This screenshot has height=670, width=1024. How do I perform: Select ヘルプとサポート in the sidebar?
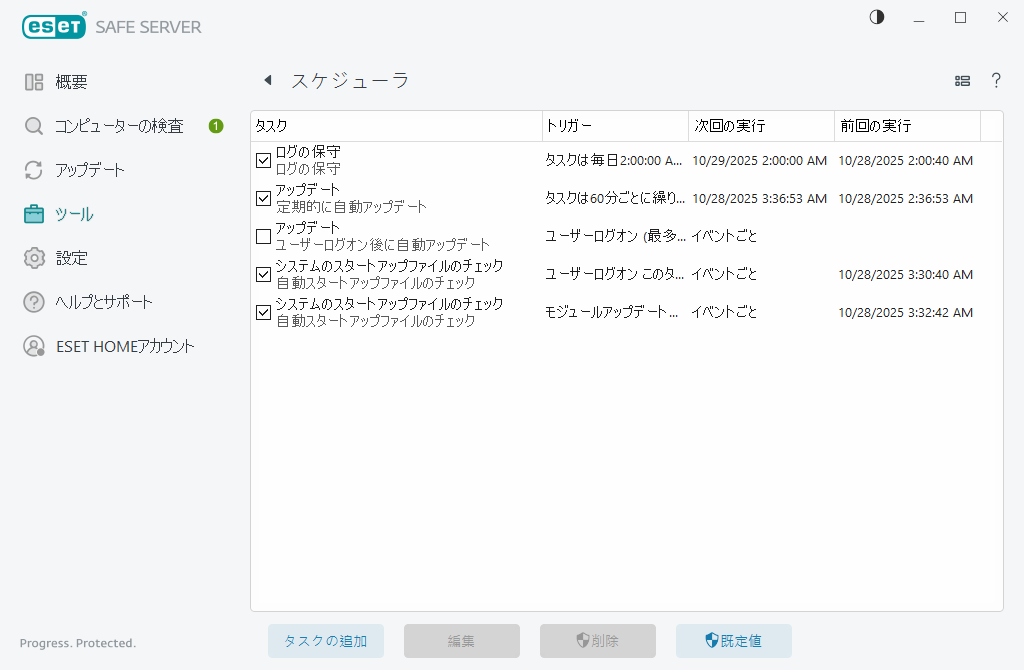100,302
